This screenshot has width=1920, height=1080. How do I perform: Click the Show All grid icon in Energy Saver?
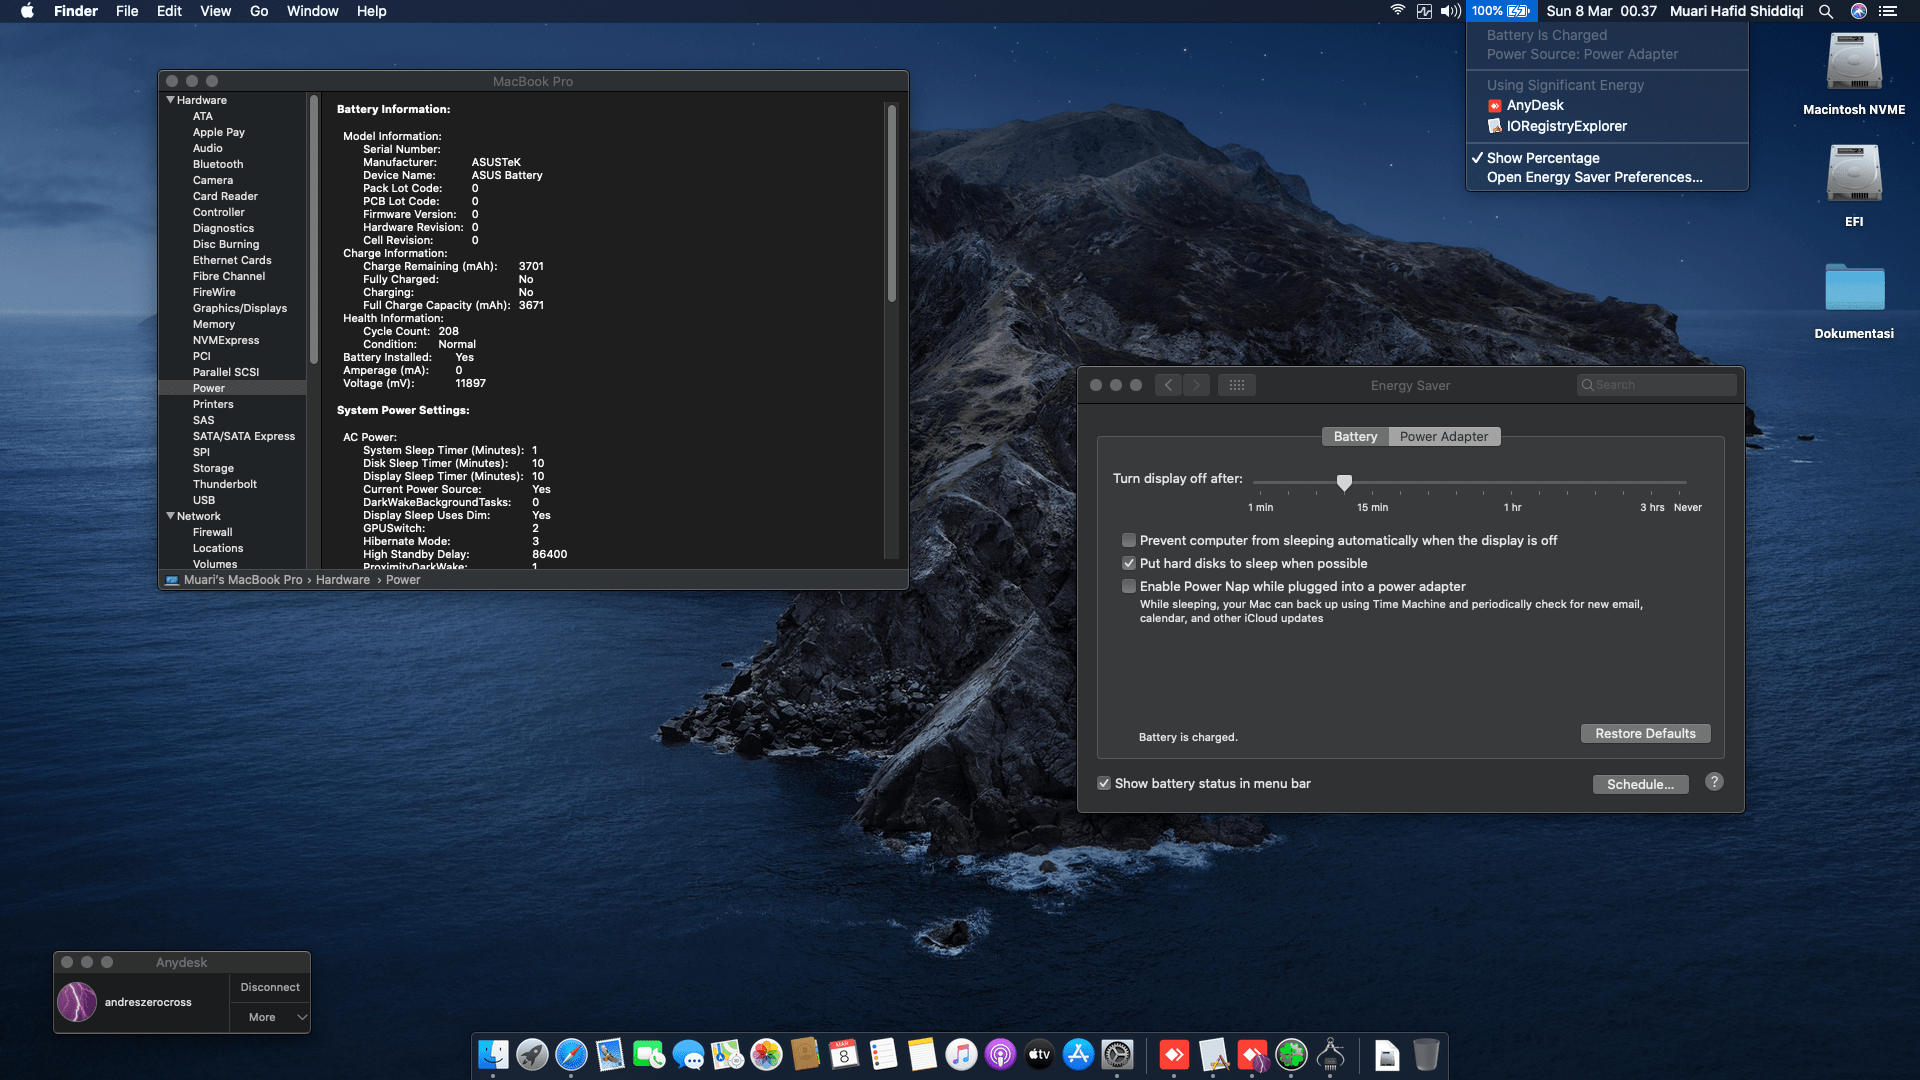(x=1237, y=385)
